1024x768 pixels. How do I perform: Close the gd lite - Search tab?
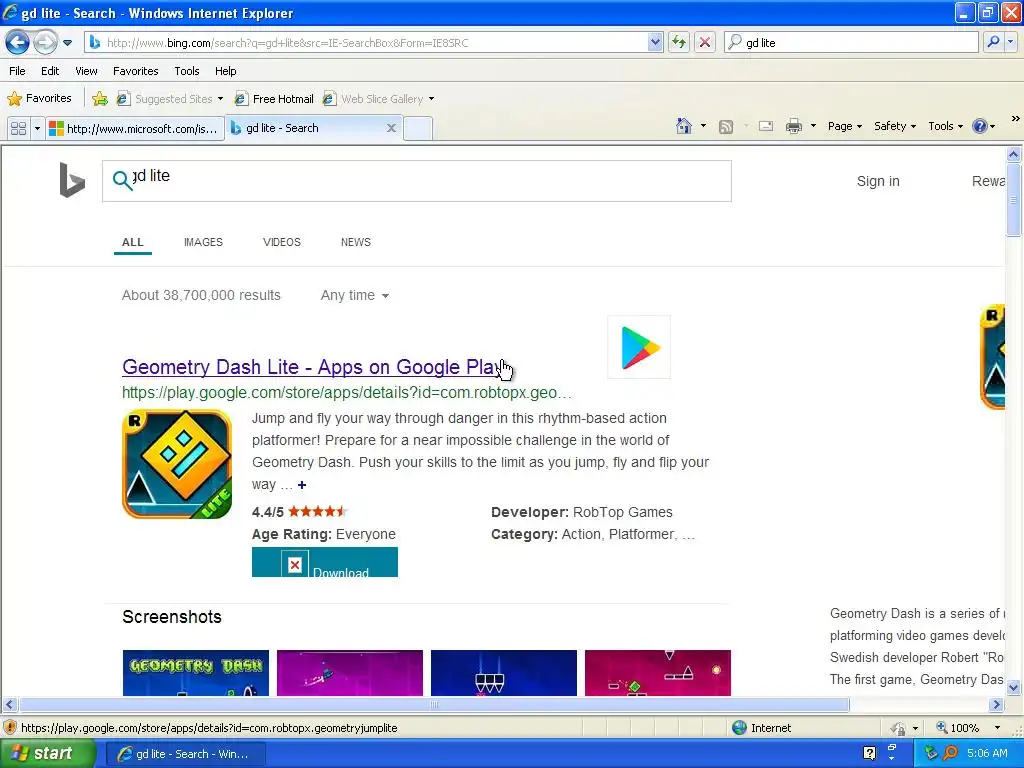tap(391, 128)
